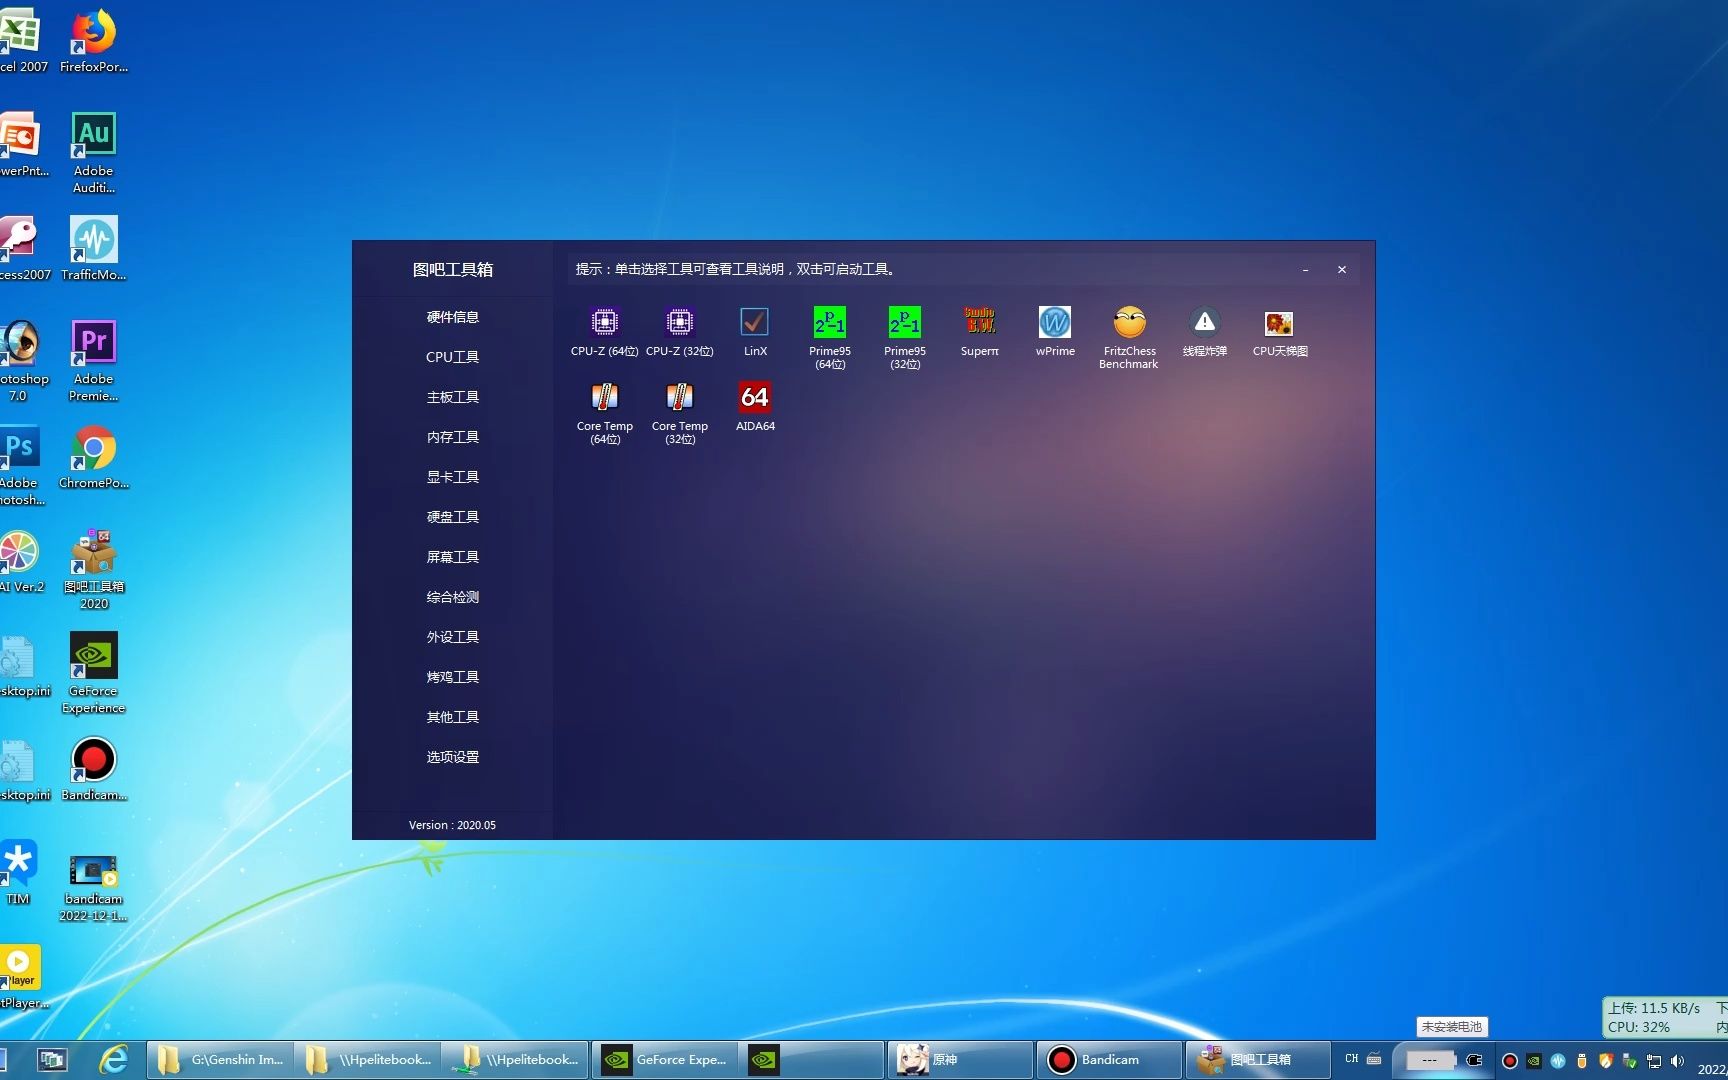Select the CPU-Z (64位) tool icon
1728x1080 pixels.
(x=604, y=323)
